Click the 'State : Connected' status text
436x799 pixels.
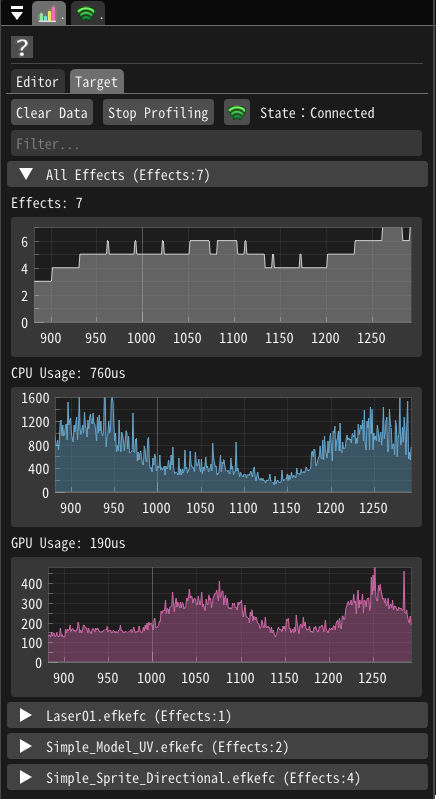point(317,113)
